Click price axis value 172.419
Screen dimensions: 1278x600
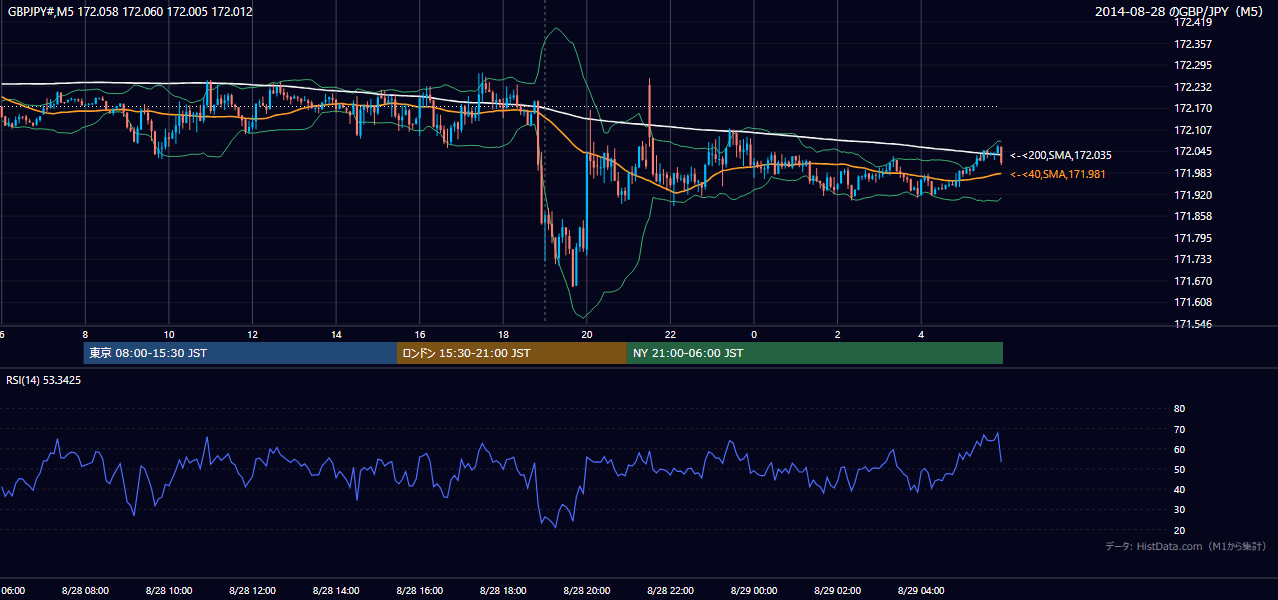click(x=1193, y=22)
